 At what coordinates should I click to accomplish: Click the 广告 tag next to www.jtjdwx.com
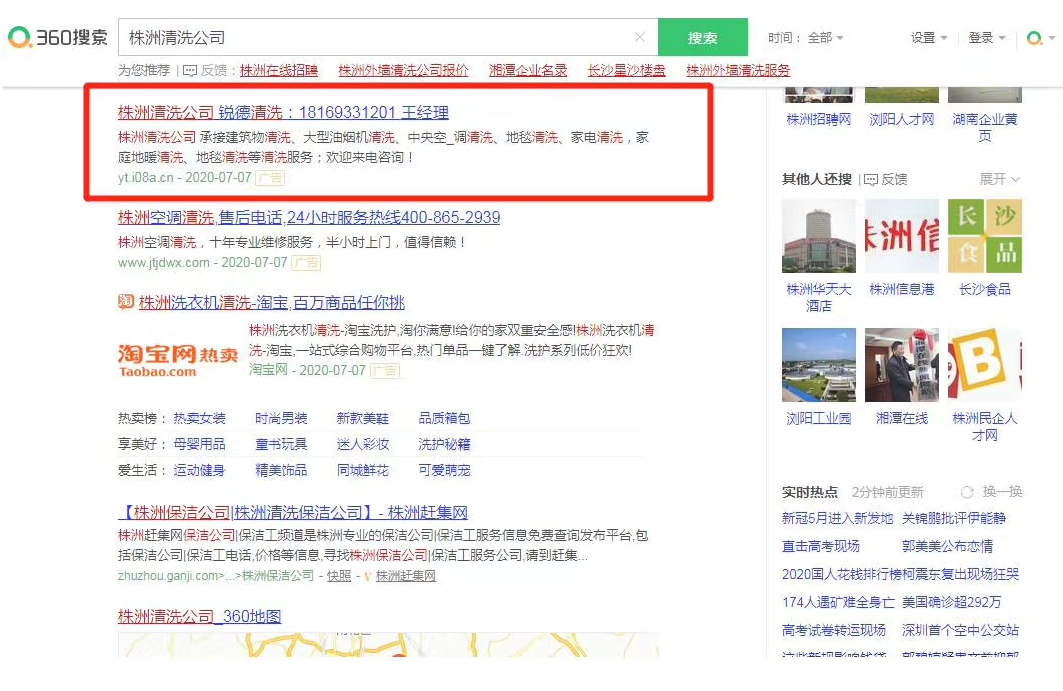[x=306, y=262]
